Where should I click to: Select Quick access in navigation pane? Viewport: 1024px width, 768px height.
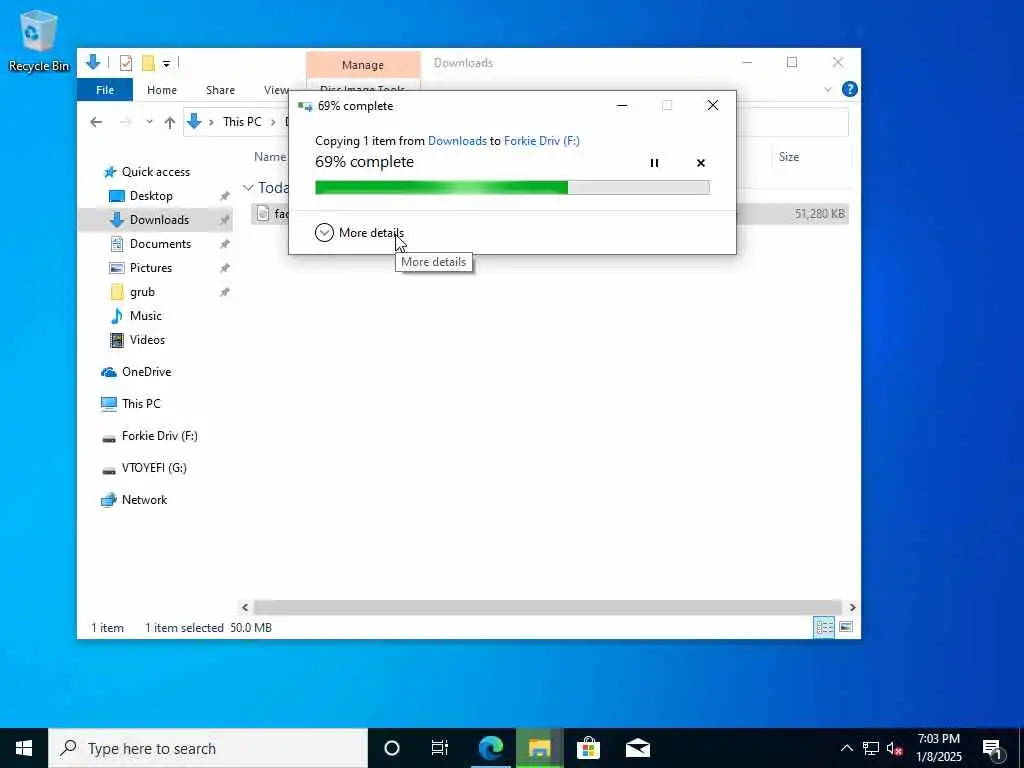click(x=155, y=172)
